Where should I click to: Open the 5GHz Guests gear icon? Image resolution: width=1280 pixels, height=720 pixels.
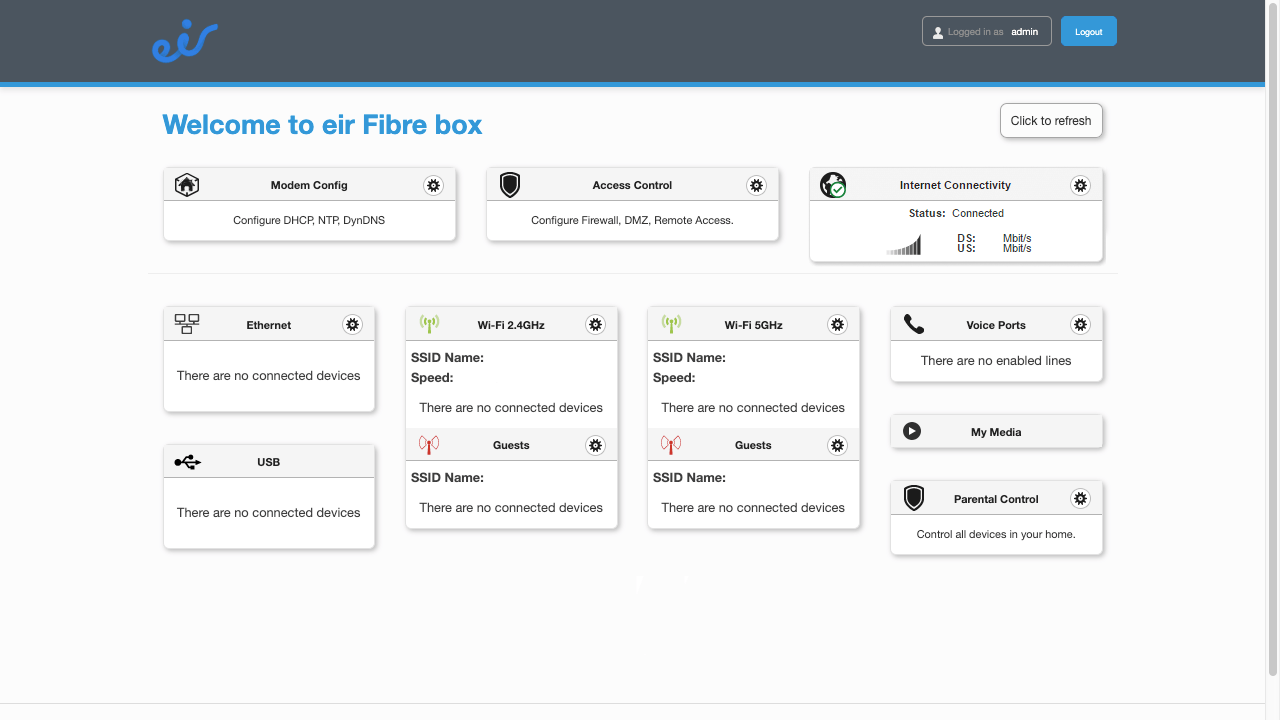(837, 445)
